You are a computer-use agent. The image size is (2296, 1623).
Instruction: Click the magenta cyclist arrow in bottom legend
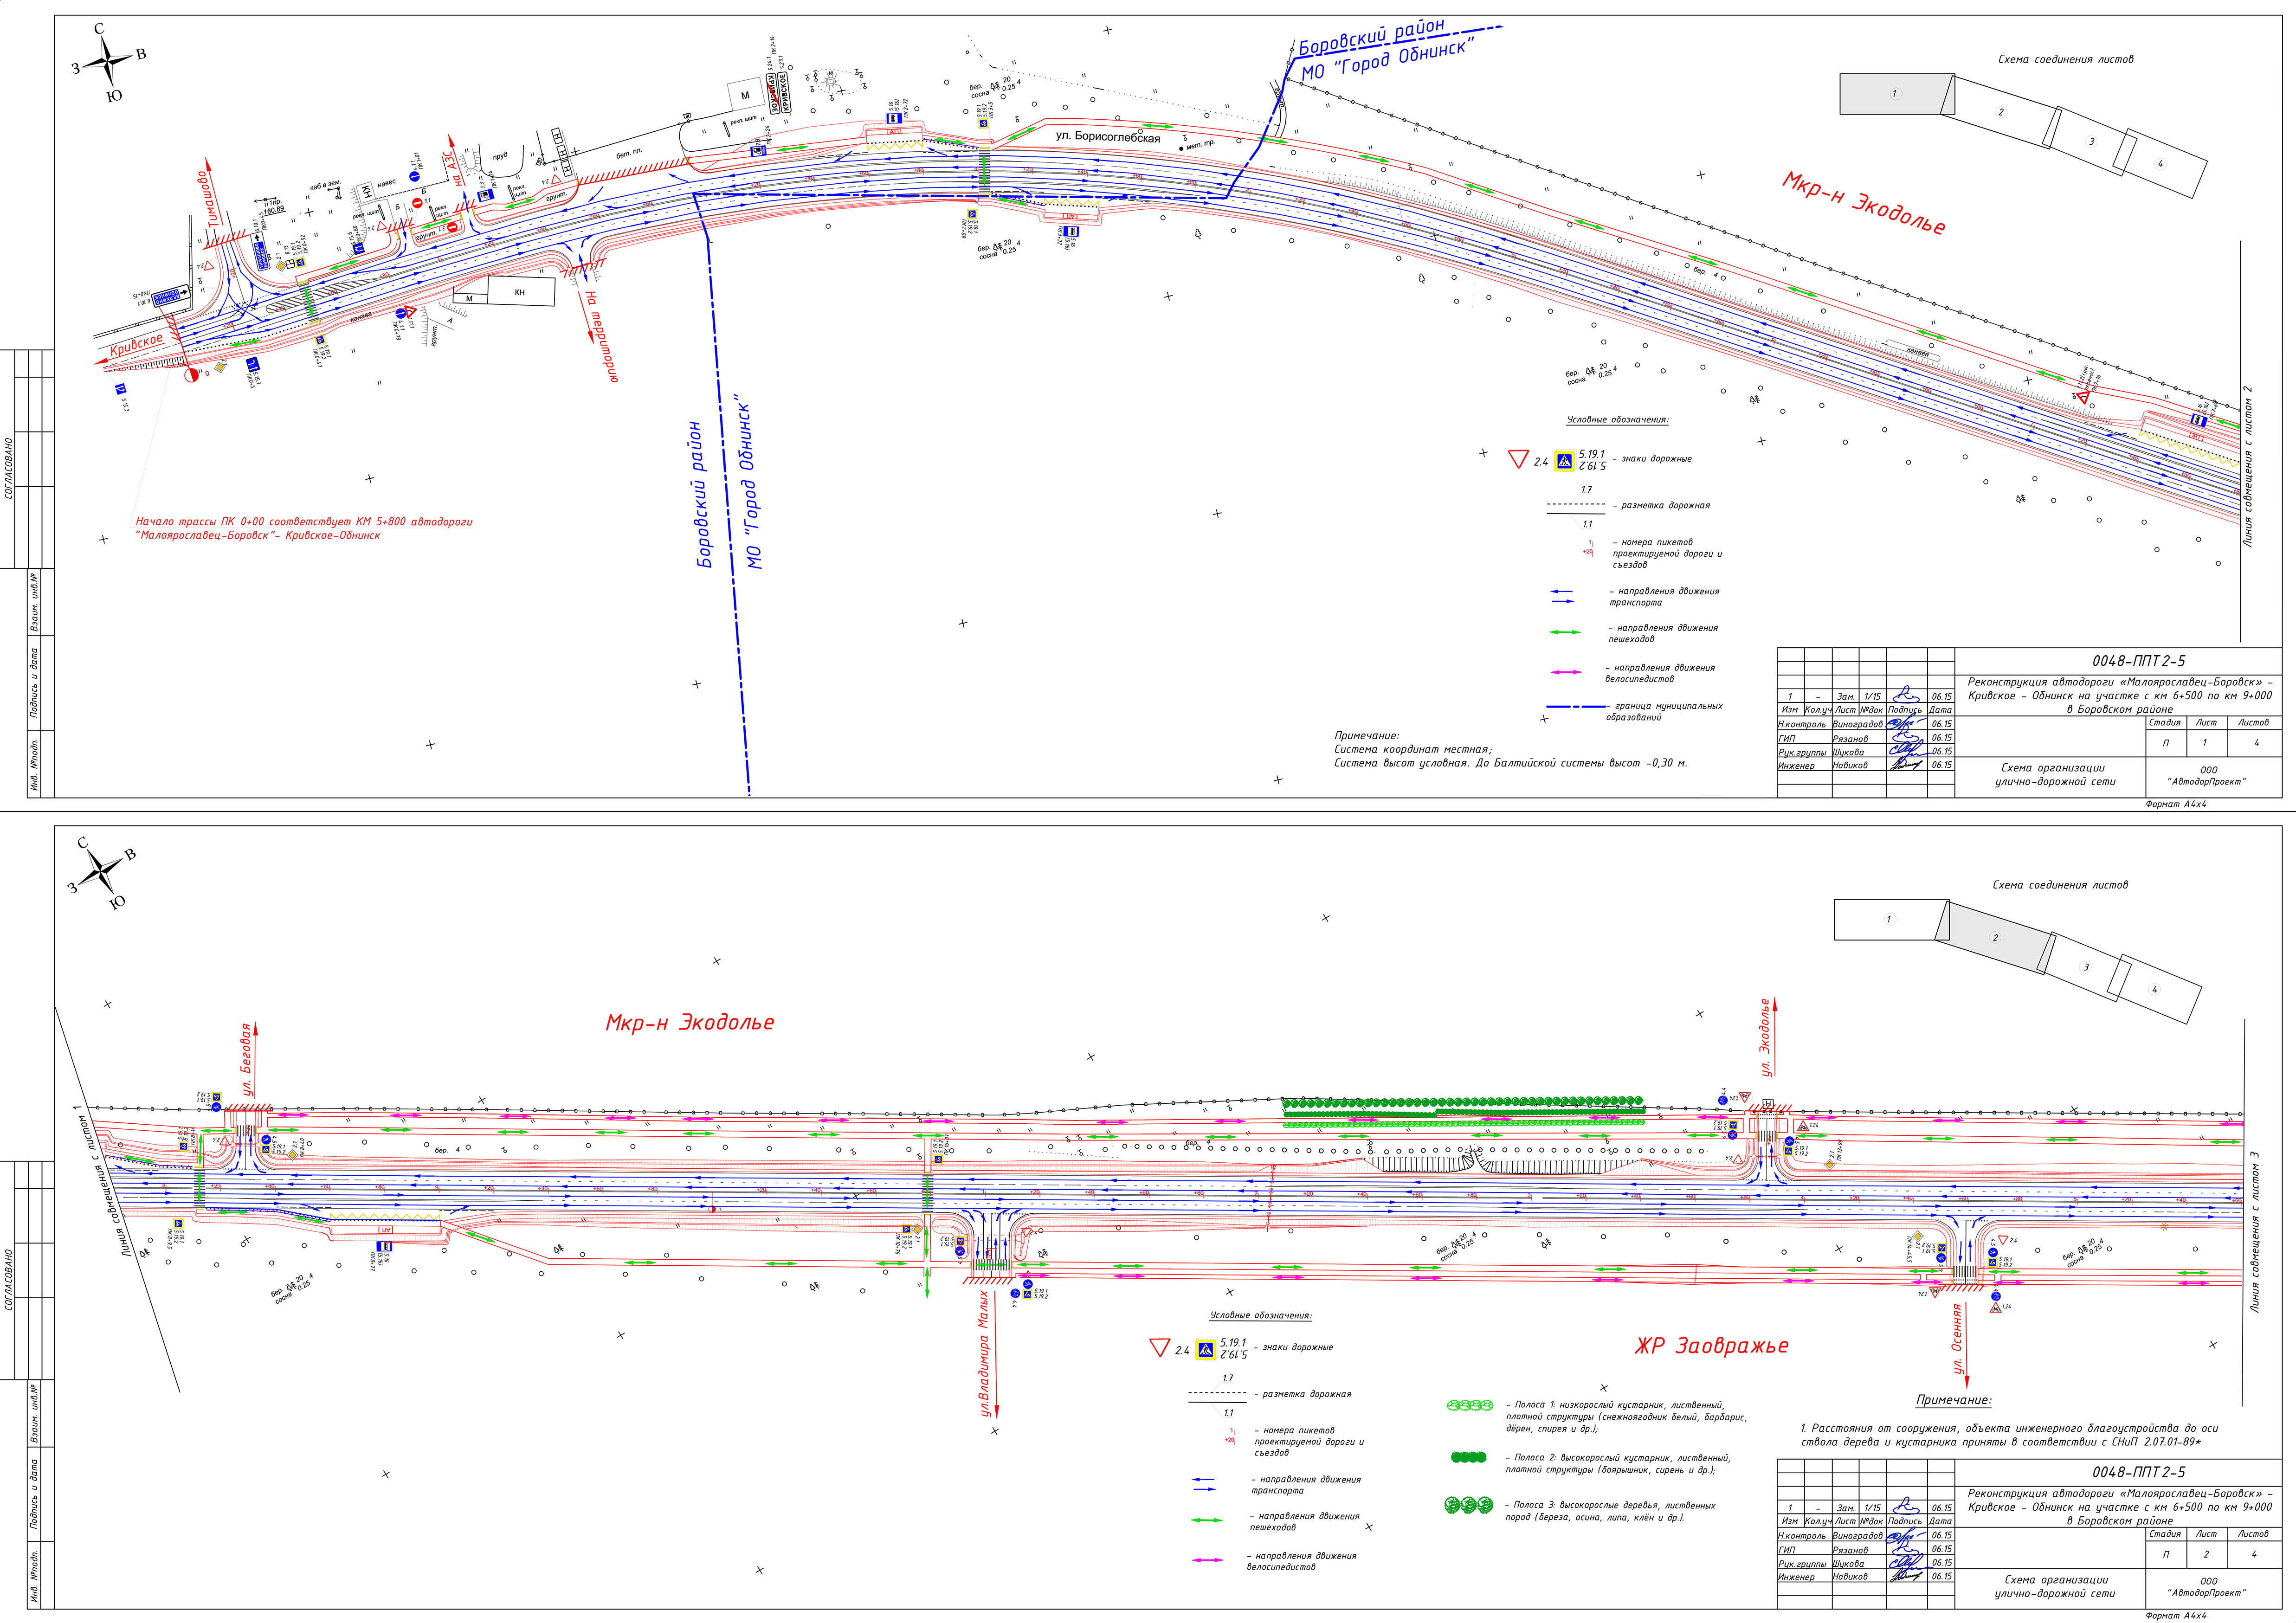(1207, 1560)
